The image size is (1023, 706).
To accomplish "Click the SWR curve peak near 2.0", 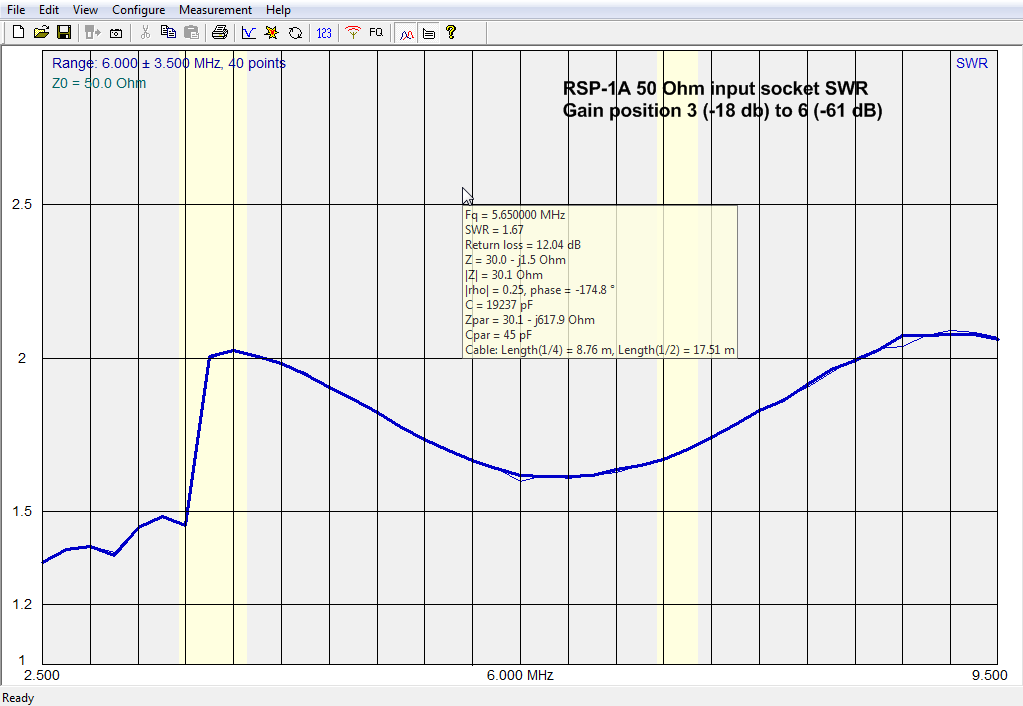I will (233, 351).
